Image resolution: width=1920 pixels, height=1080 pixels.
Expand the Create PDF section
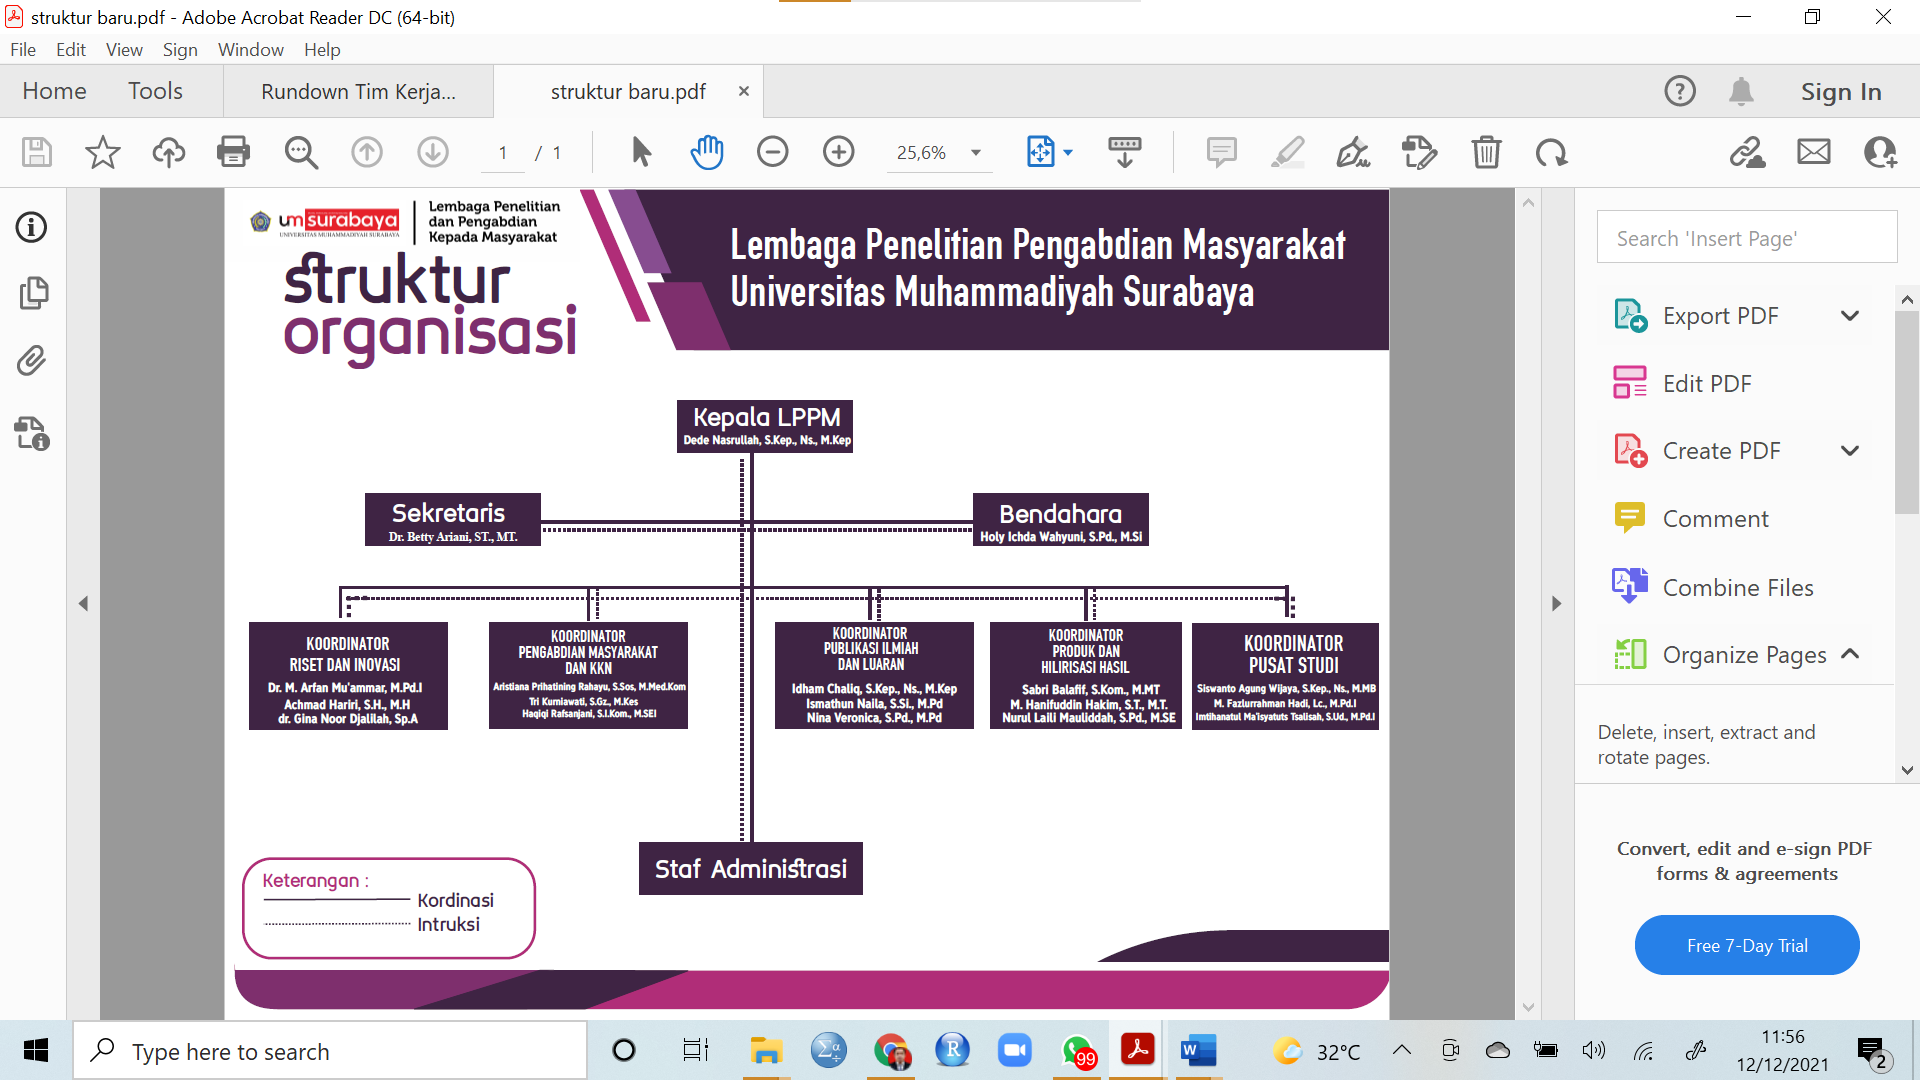pyautogui.click(x=1850, y=451)
